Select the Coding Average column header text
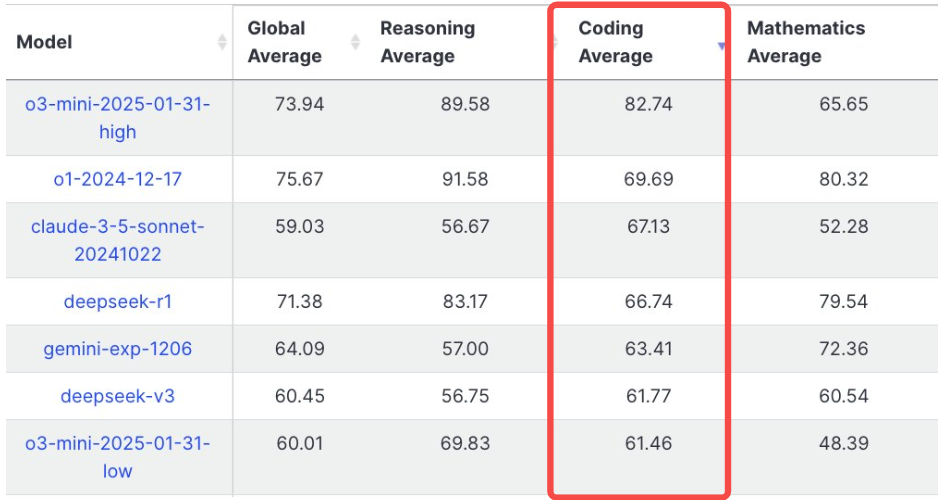The width and height of the screenshot is (944, 500). 615,42
